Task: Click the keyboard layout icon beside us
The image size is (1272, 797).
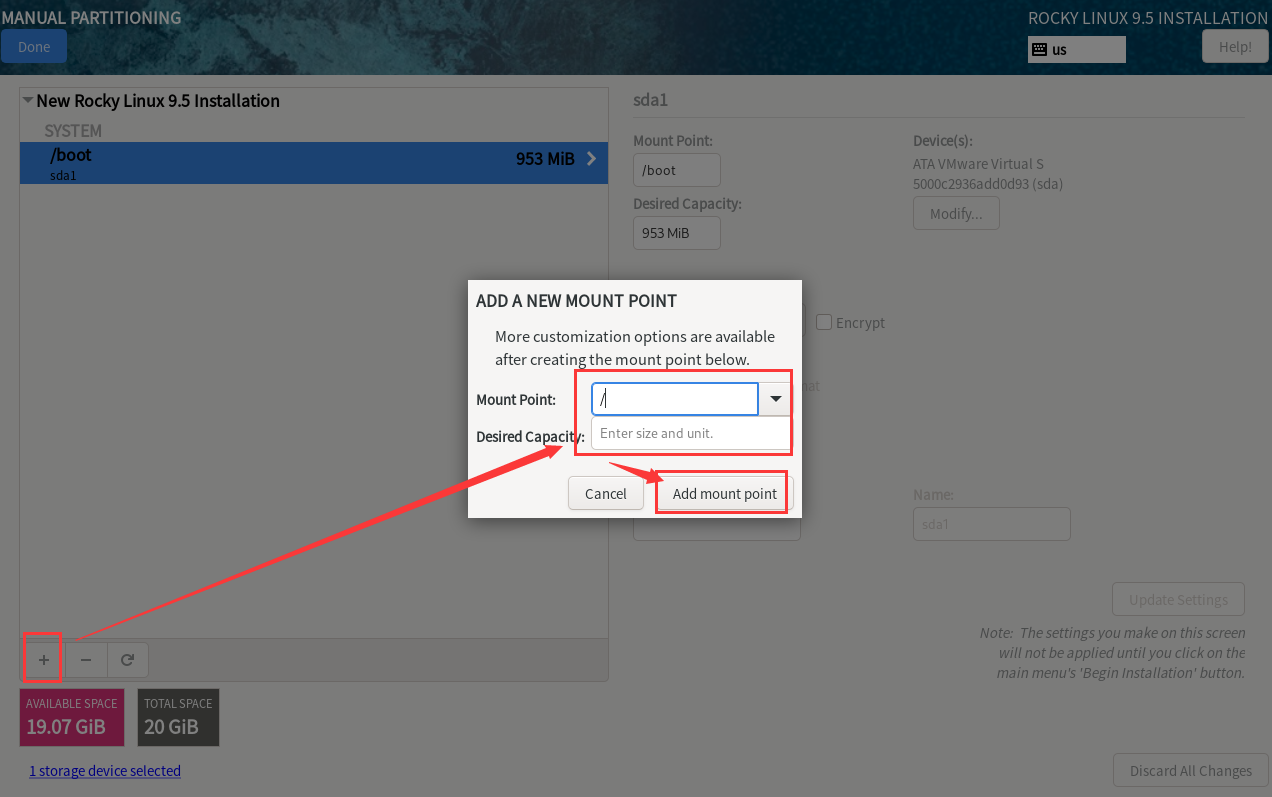Action: pos(1040,49)
